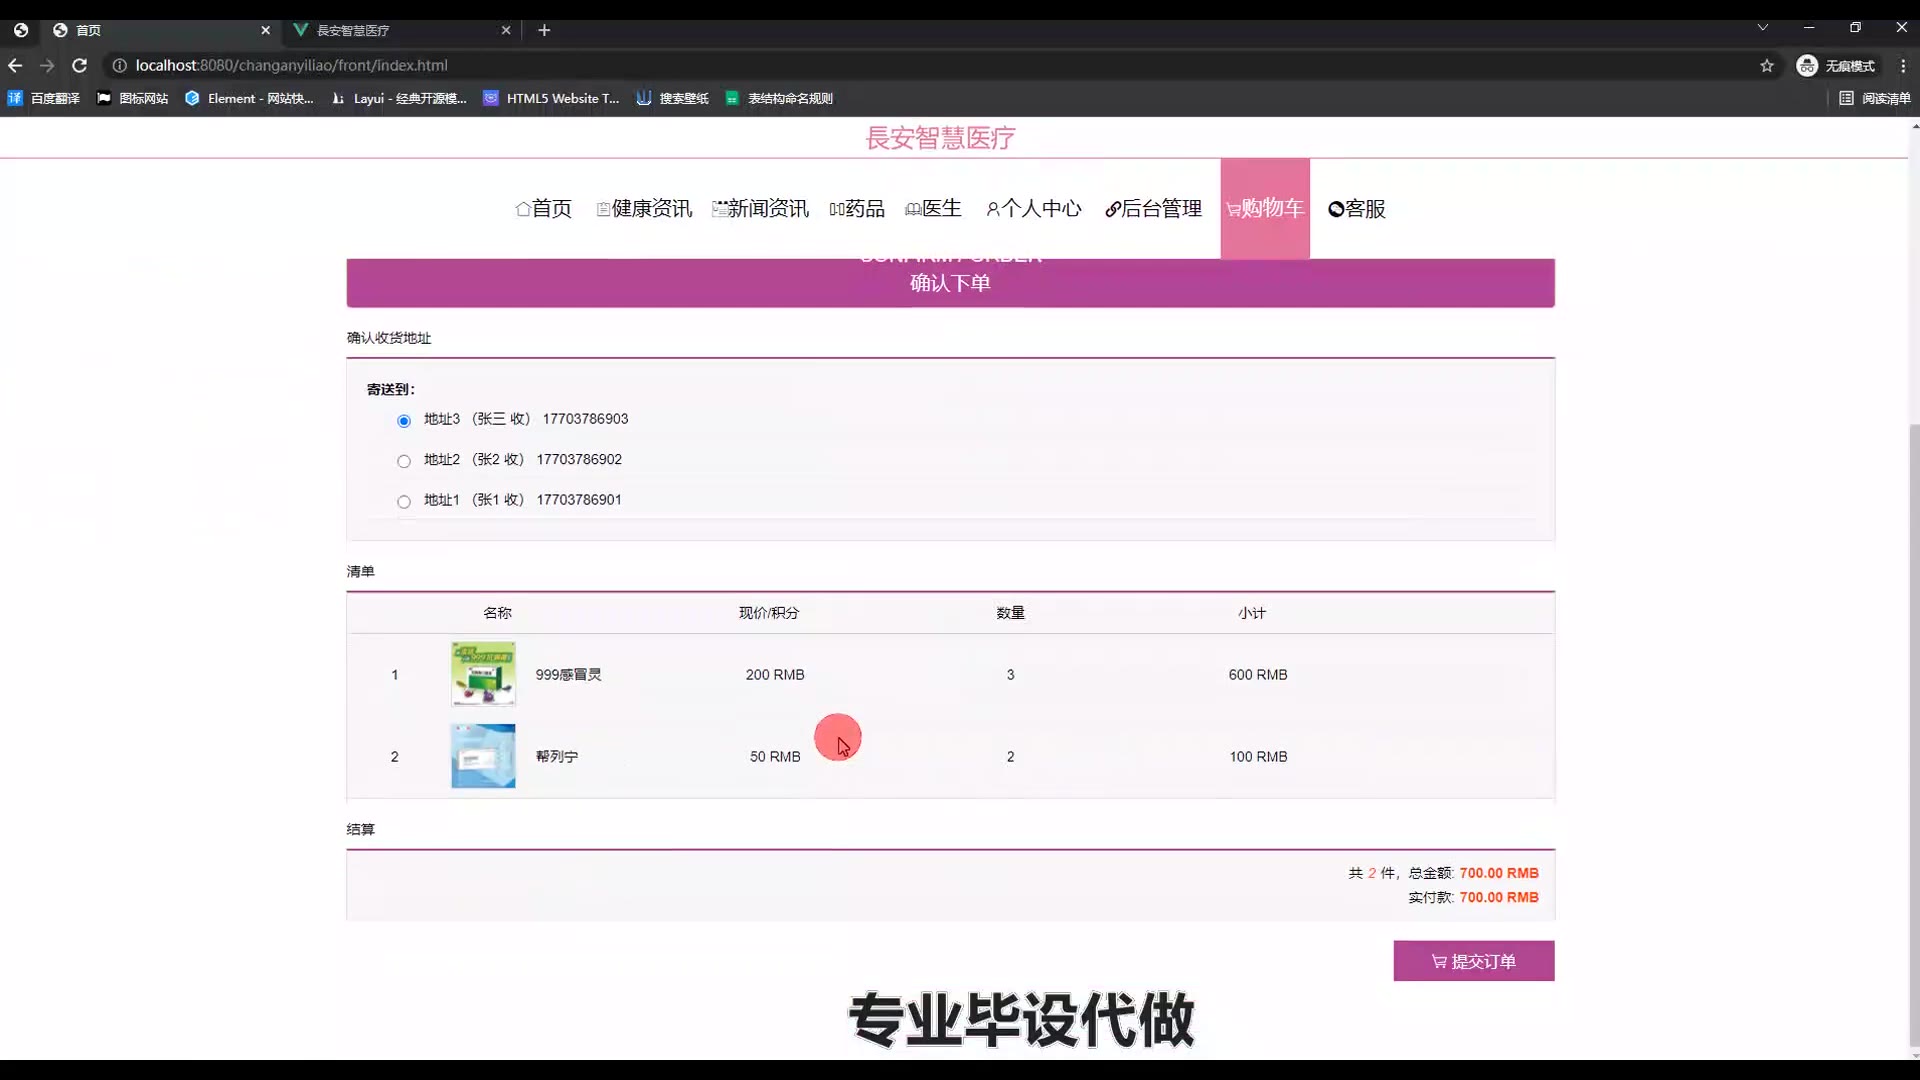Click the 999感冒灵 product thumbnail
The height and width of the screenshot is (1080, 1920).
tap(483, 674)
